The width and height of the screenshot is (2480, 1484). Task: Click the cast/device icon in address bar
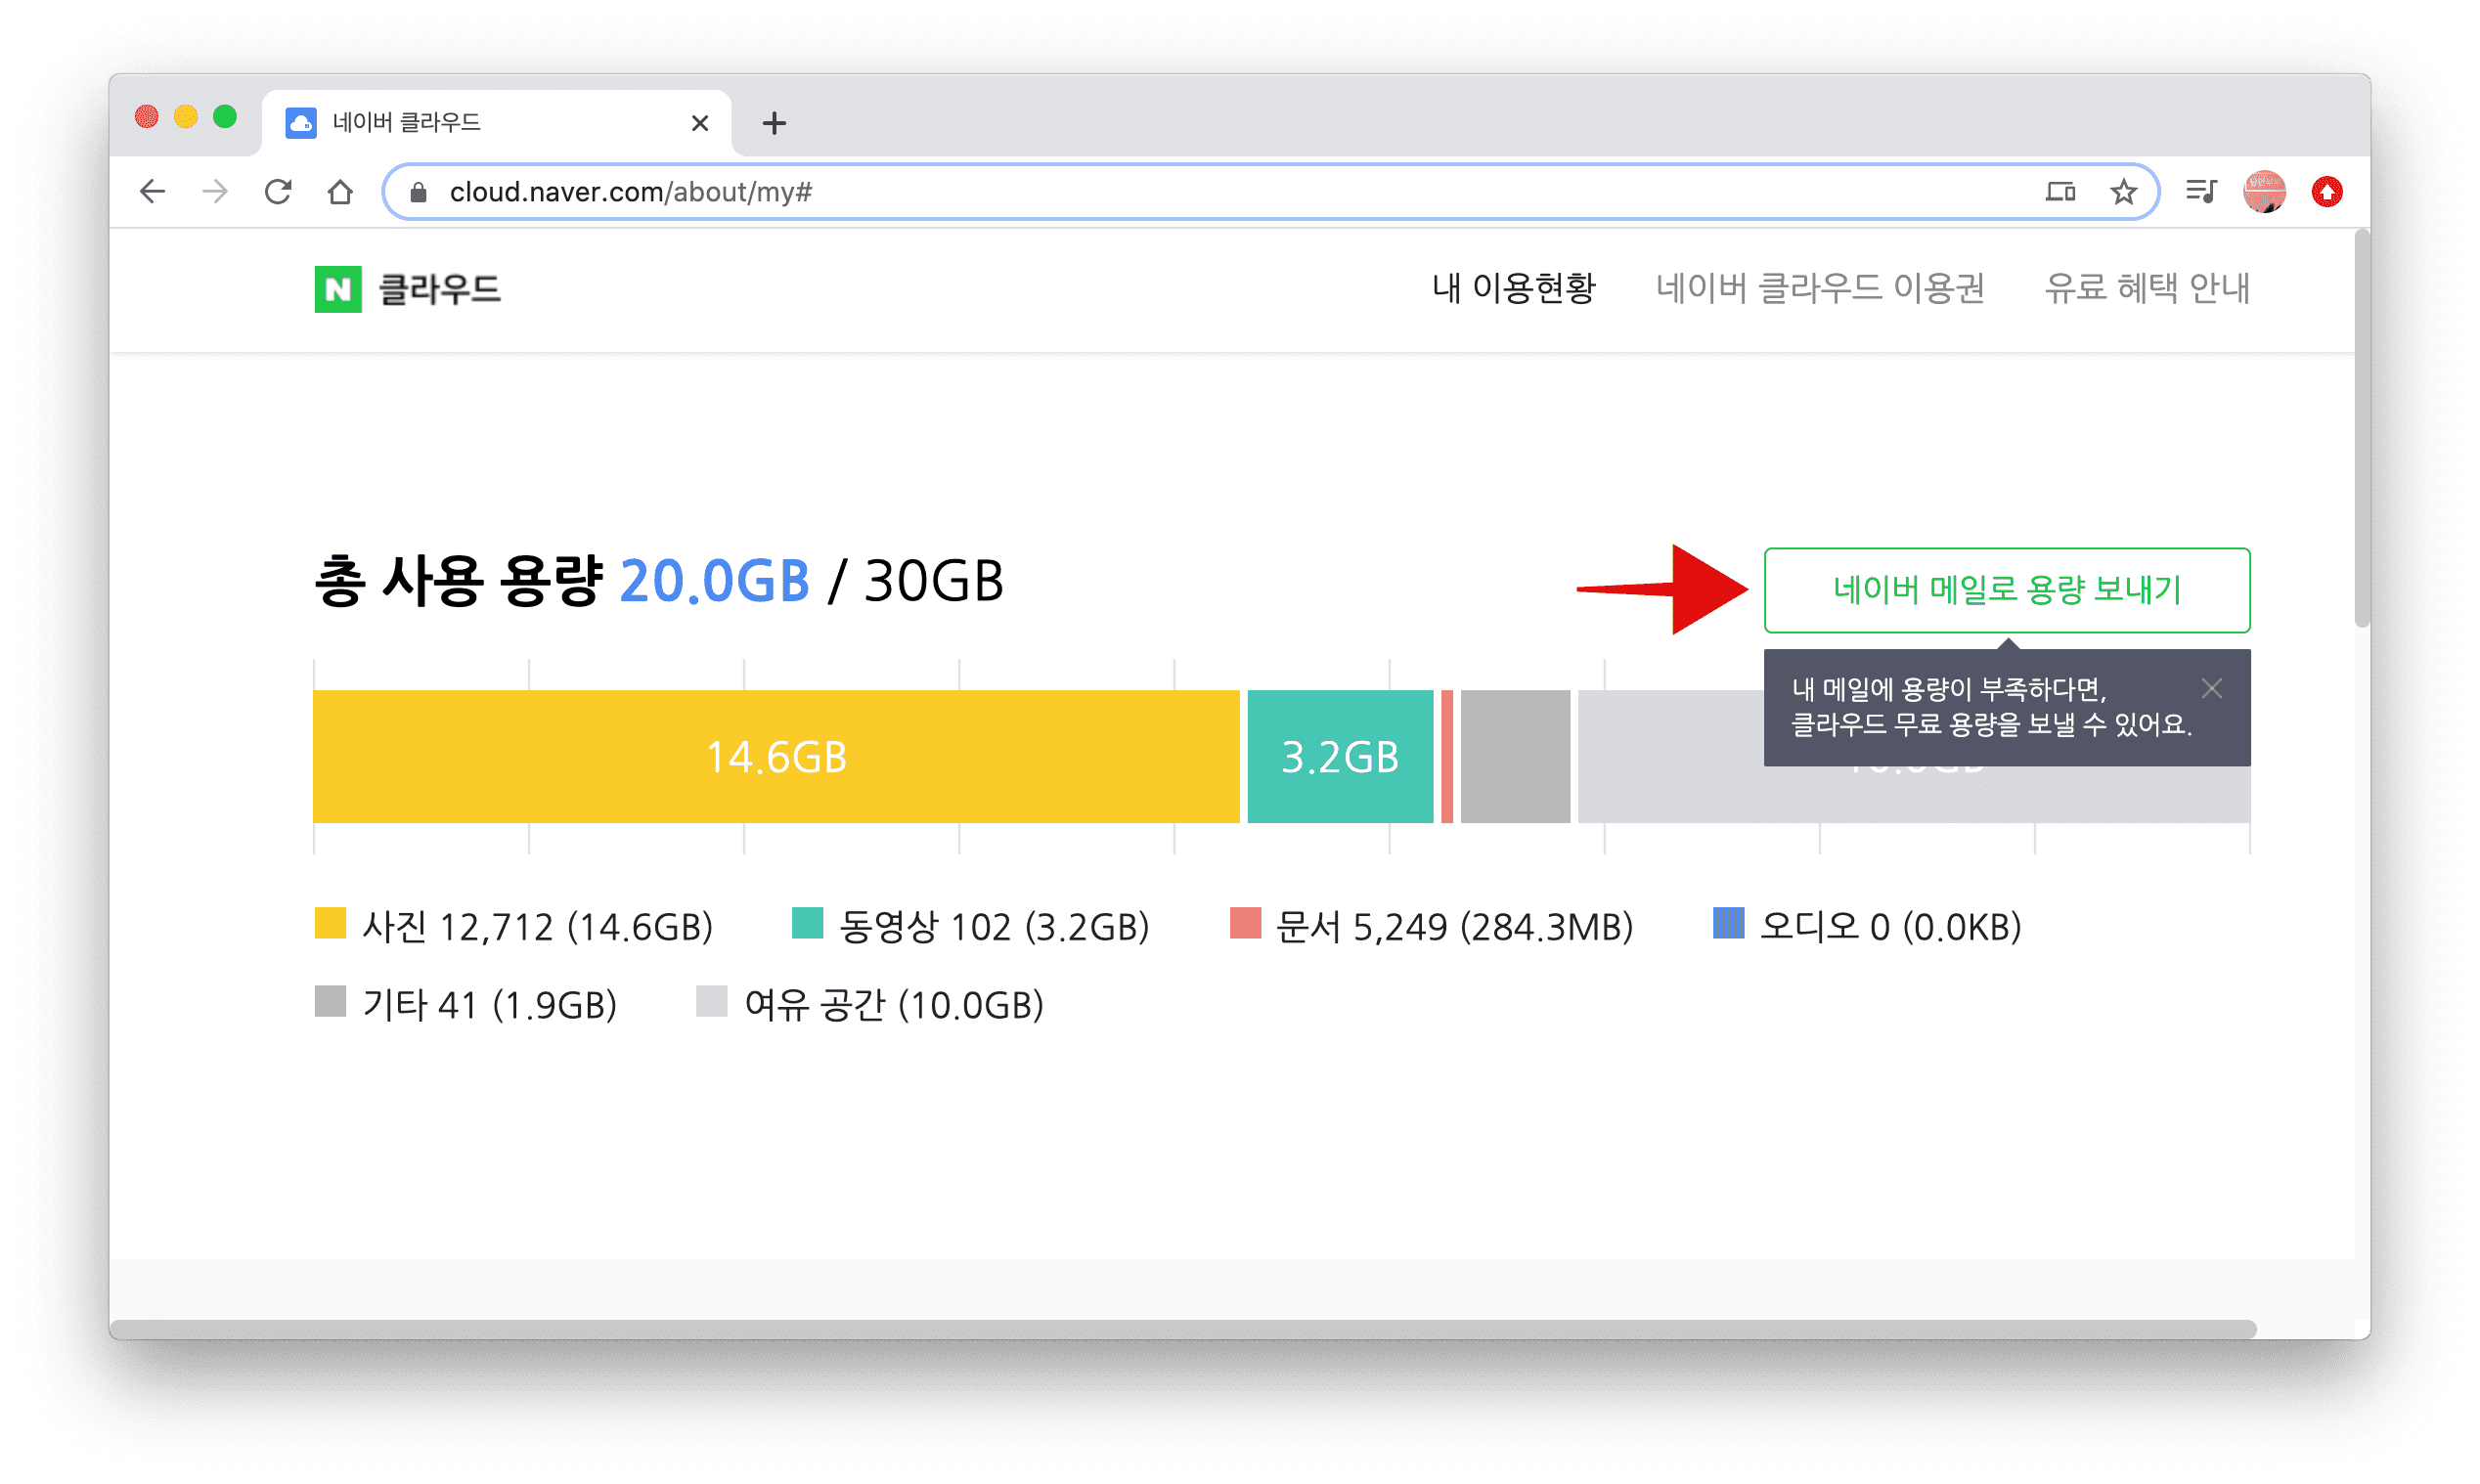pyautogui.click(x=2061, y=191)
